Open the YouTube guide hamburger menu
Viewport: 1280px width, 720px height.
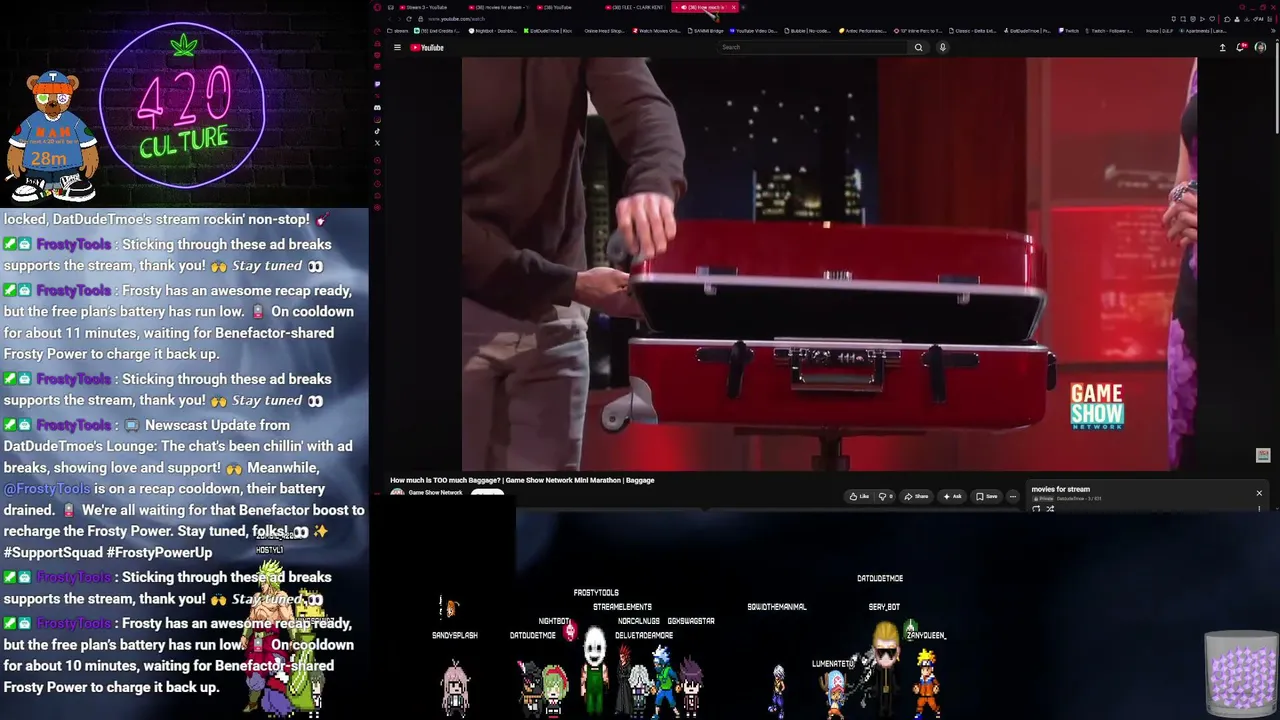coord(397,47)
